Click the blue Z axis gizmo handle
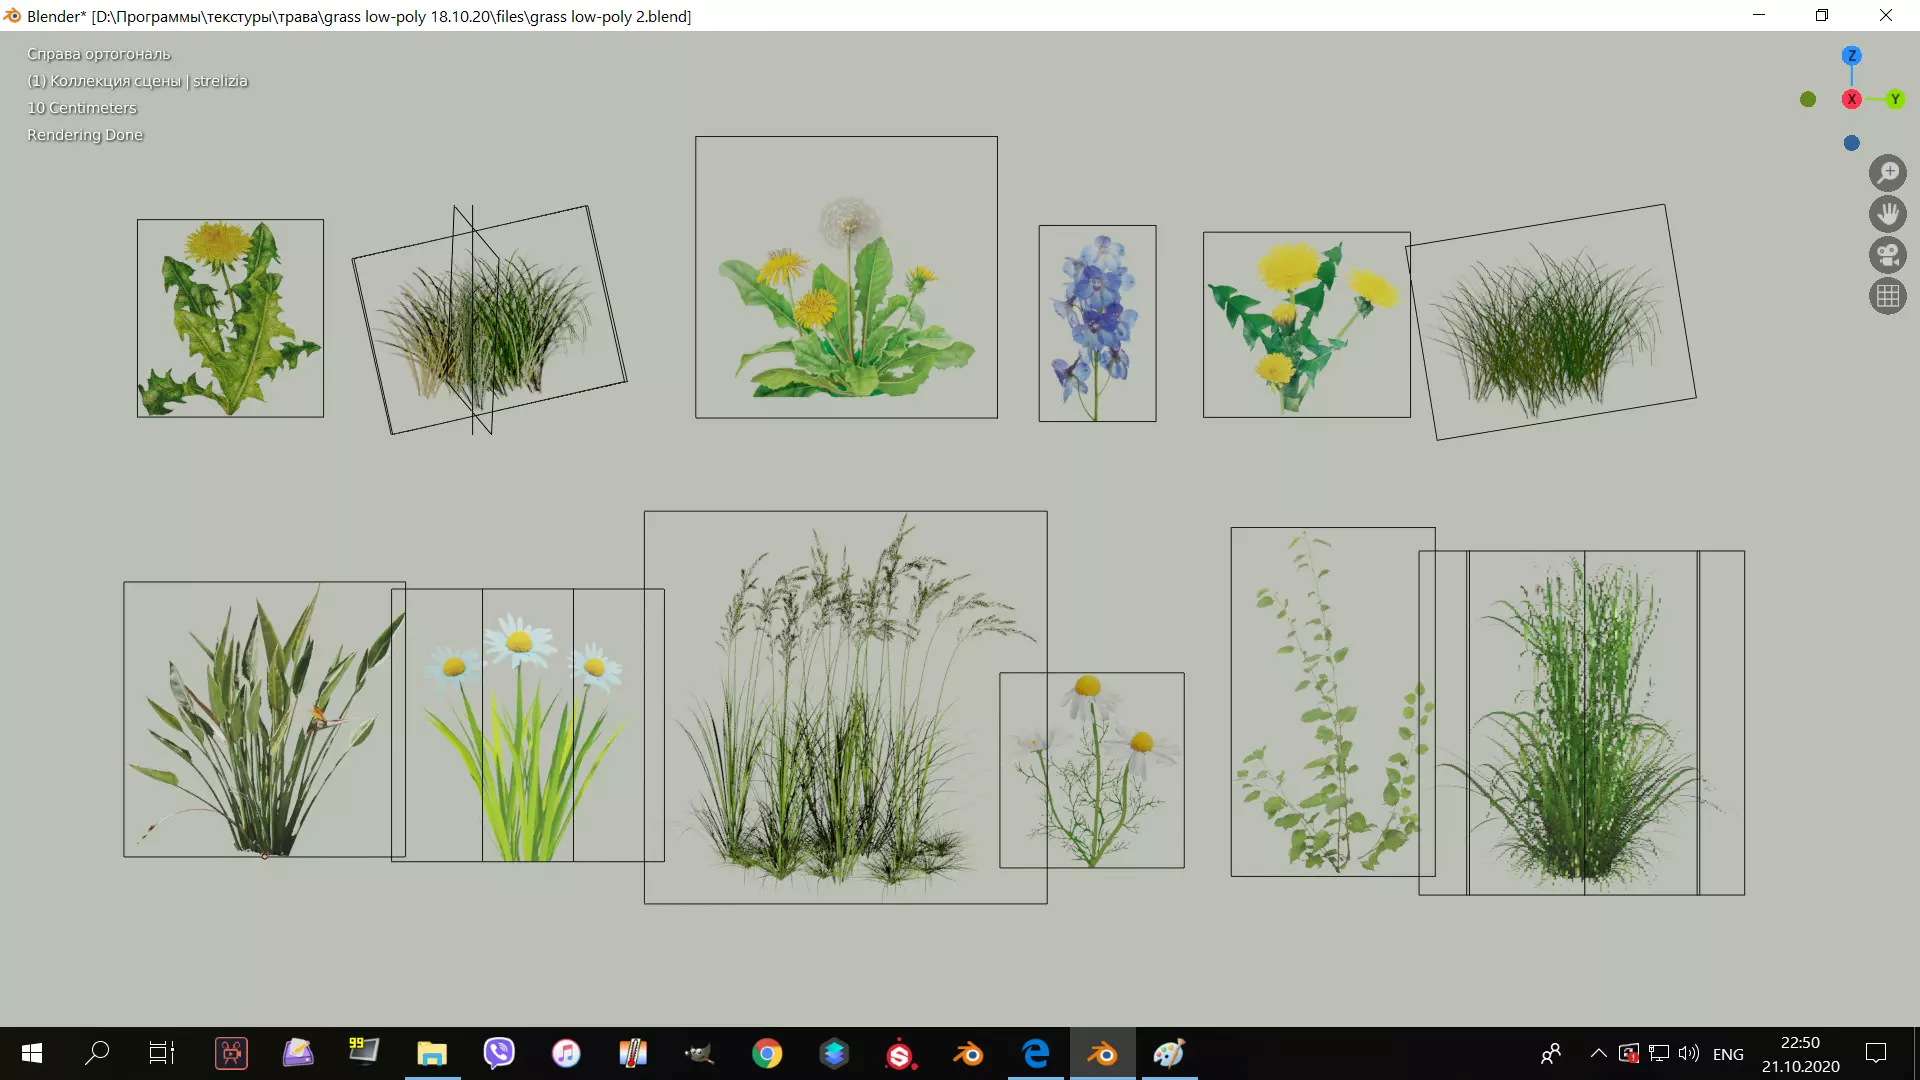This screenshot has width=1920, height=1080. tap(1851, 56)
